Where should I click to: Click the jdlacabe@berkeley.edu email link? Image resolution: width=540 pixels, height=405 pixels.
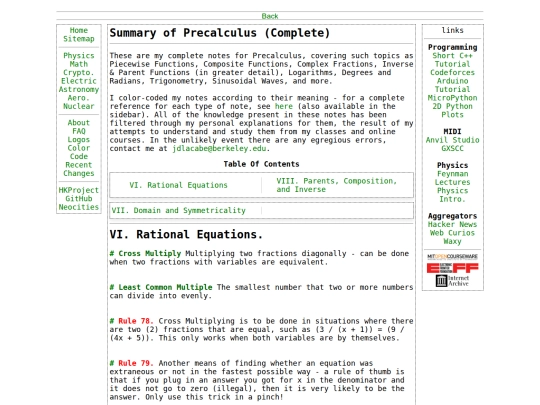click(x=219, y=148)
